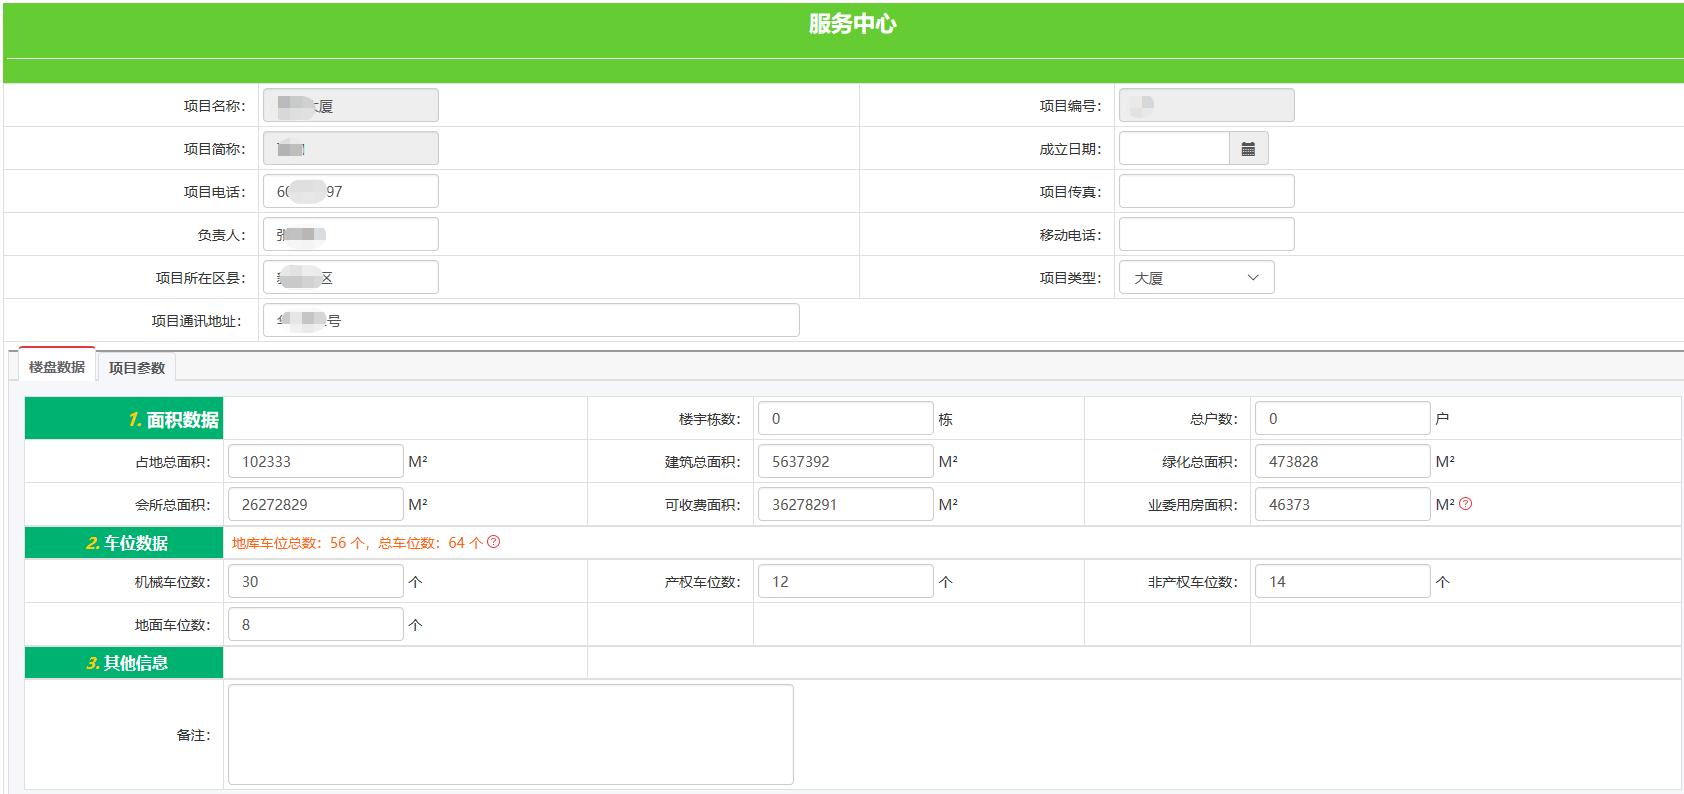
Task: Focus the 建筑总面积 field
Action: point(845,462)
